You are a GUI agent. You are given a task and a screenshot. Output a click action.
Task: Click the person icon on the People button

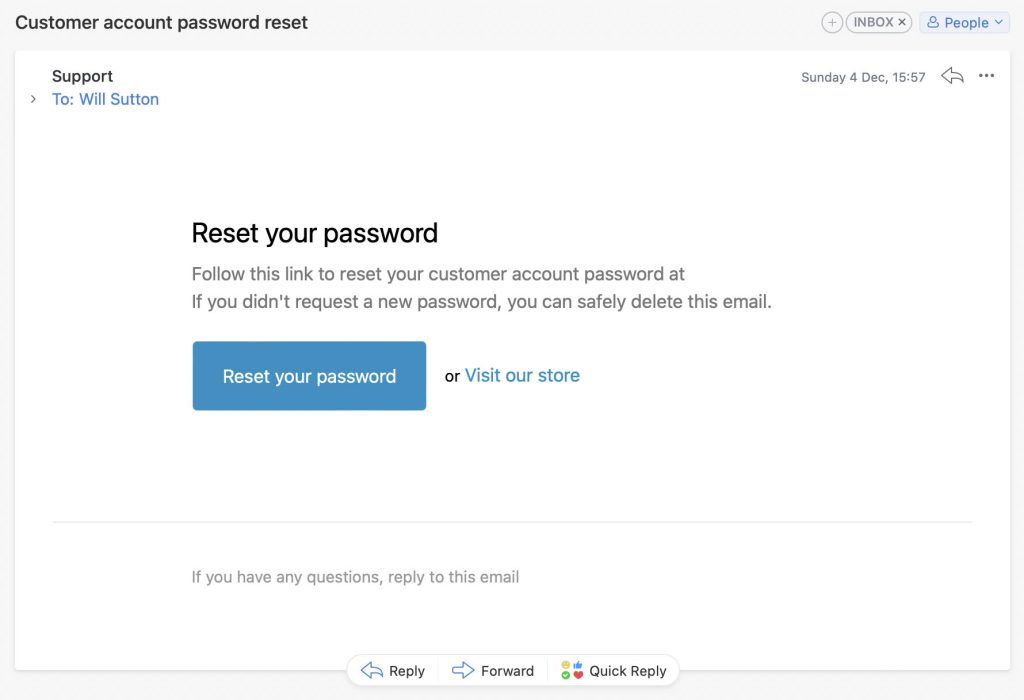pyautogui.click(x=933, y=22)
